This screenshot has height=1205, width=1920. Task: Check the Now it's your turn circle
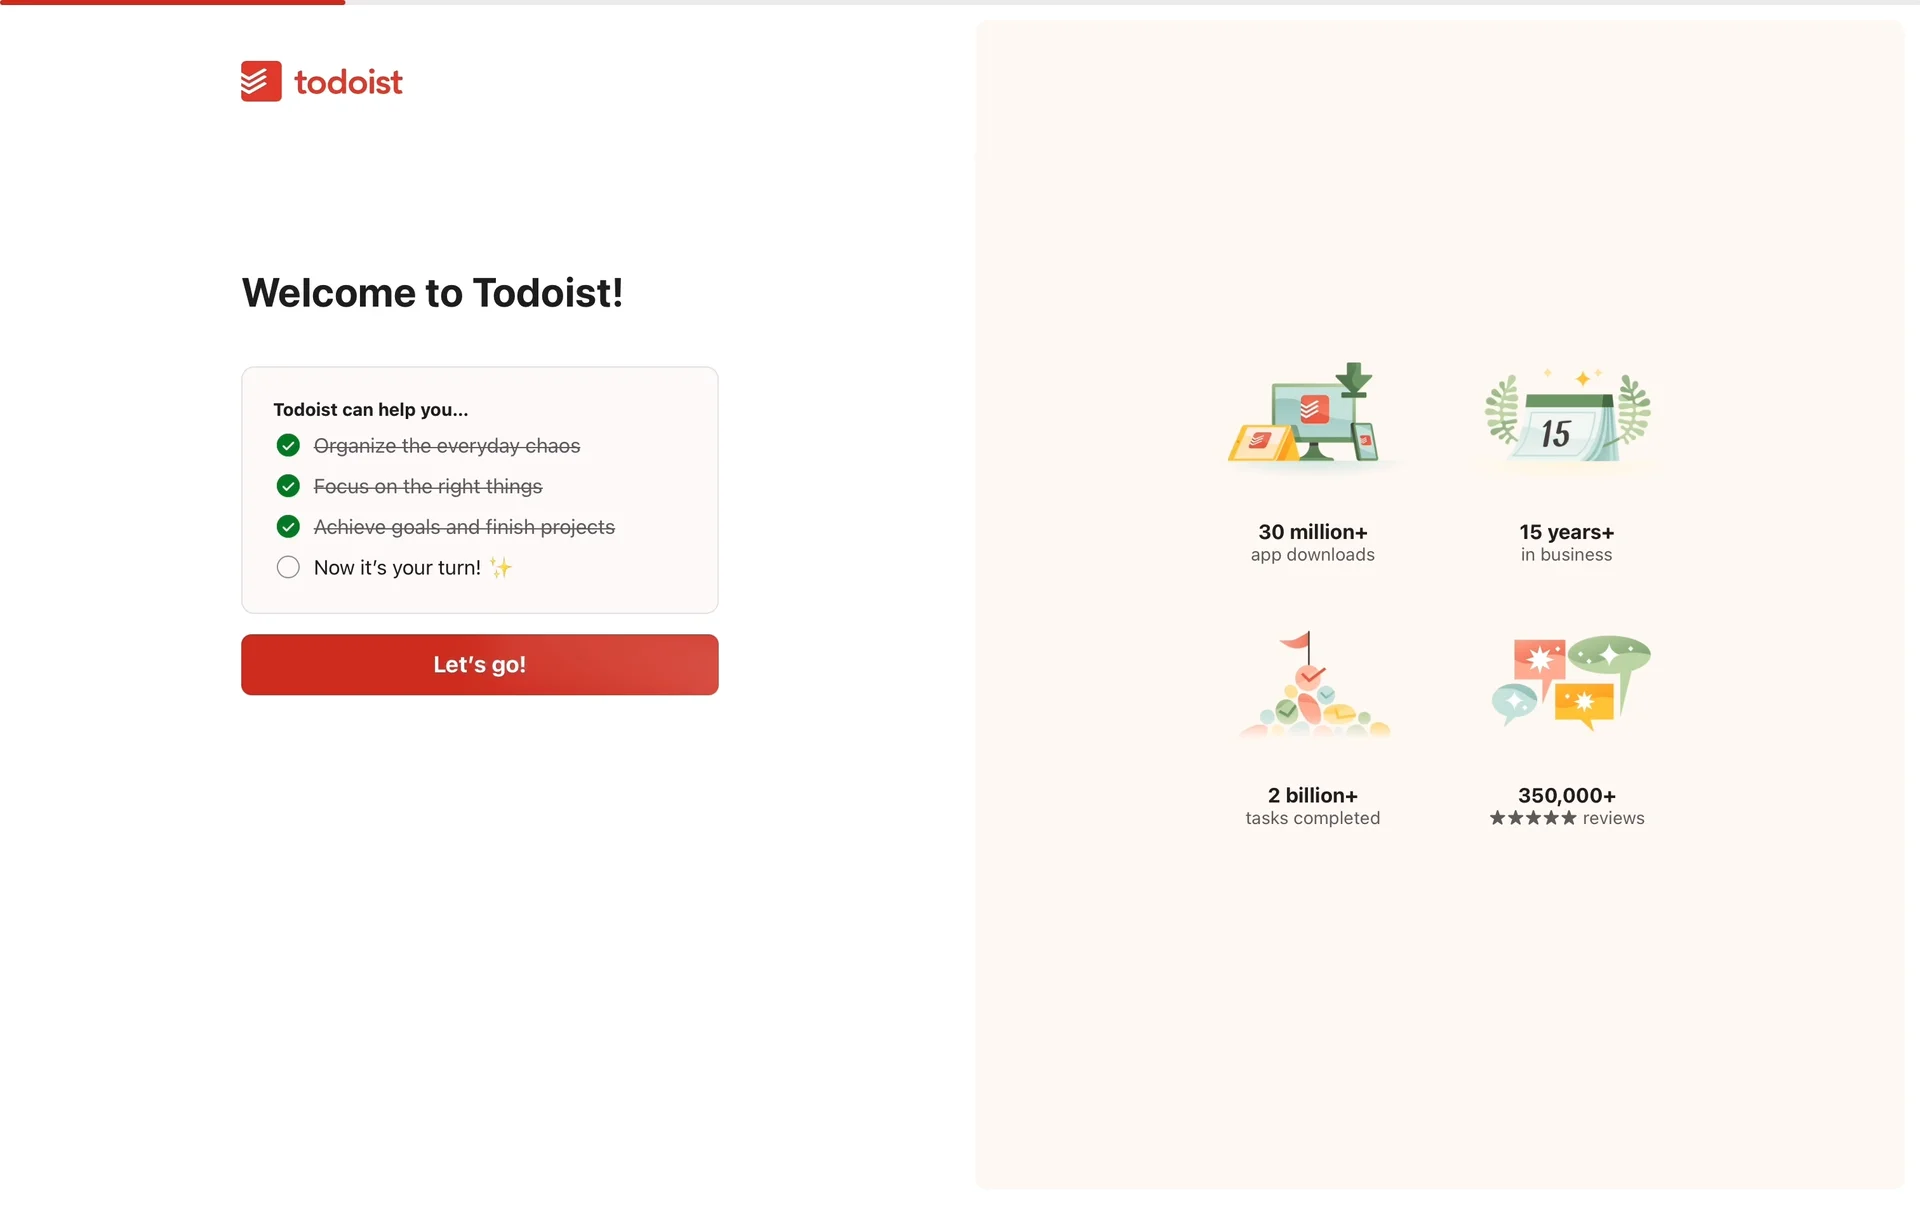pos(288,567)
